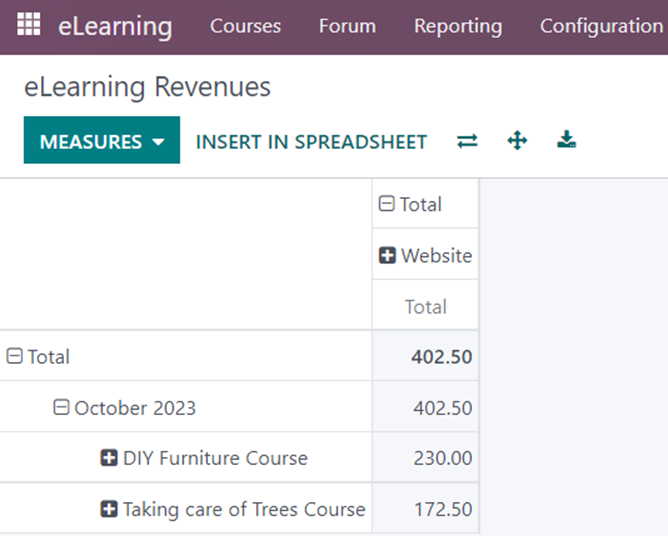Collapse the Total row group
Screen dimensions: 668x536
(x=15, y=357)
